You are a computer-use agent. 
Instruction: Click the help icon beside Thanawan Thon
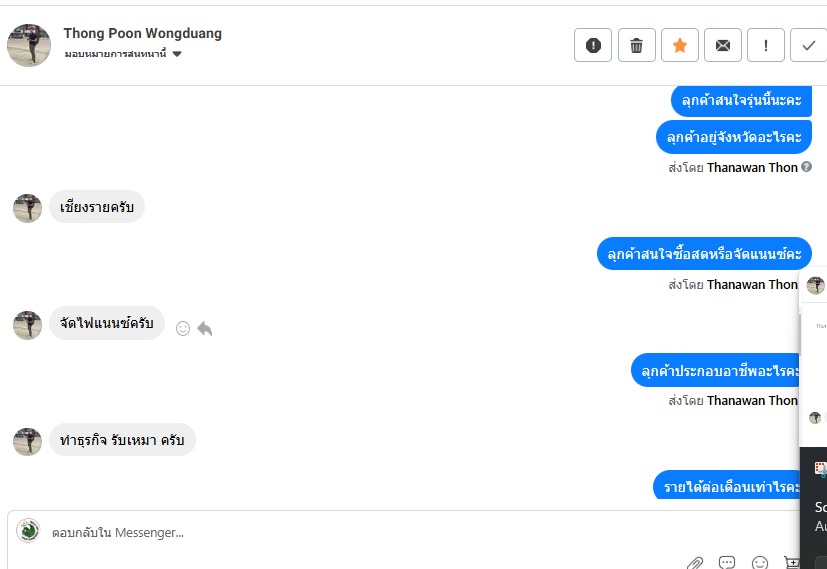click(x=806, y=167)
